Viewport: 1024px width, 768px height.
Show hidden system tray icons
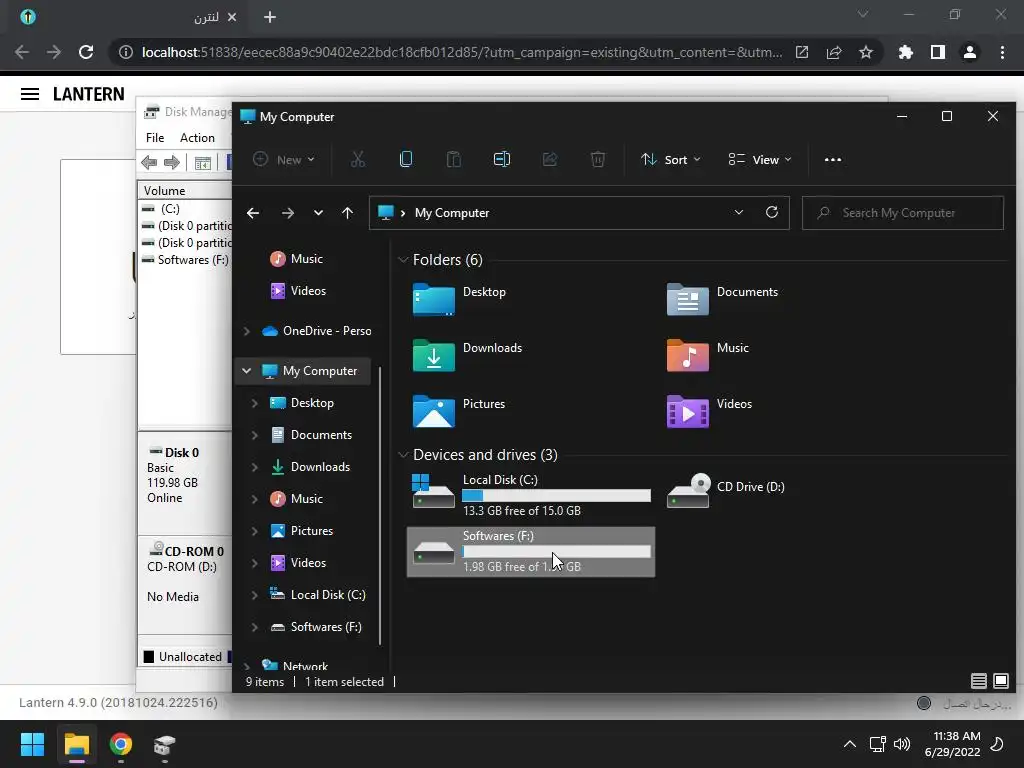click(850, 744)
